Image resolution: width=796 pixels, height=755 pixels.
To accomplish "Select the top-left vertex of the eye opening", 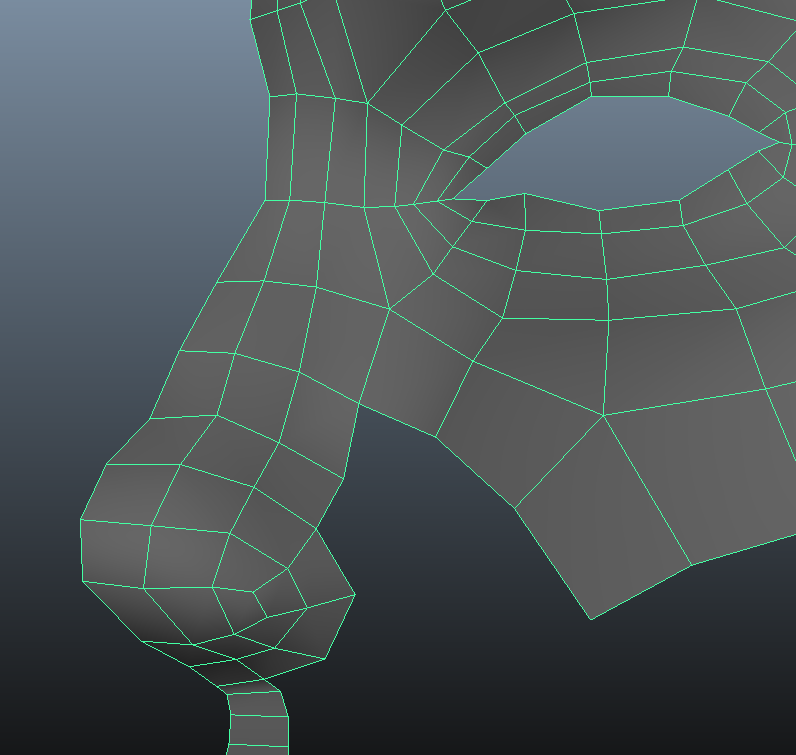I will [591, 96].
